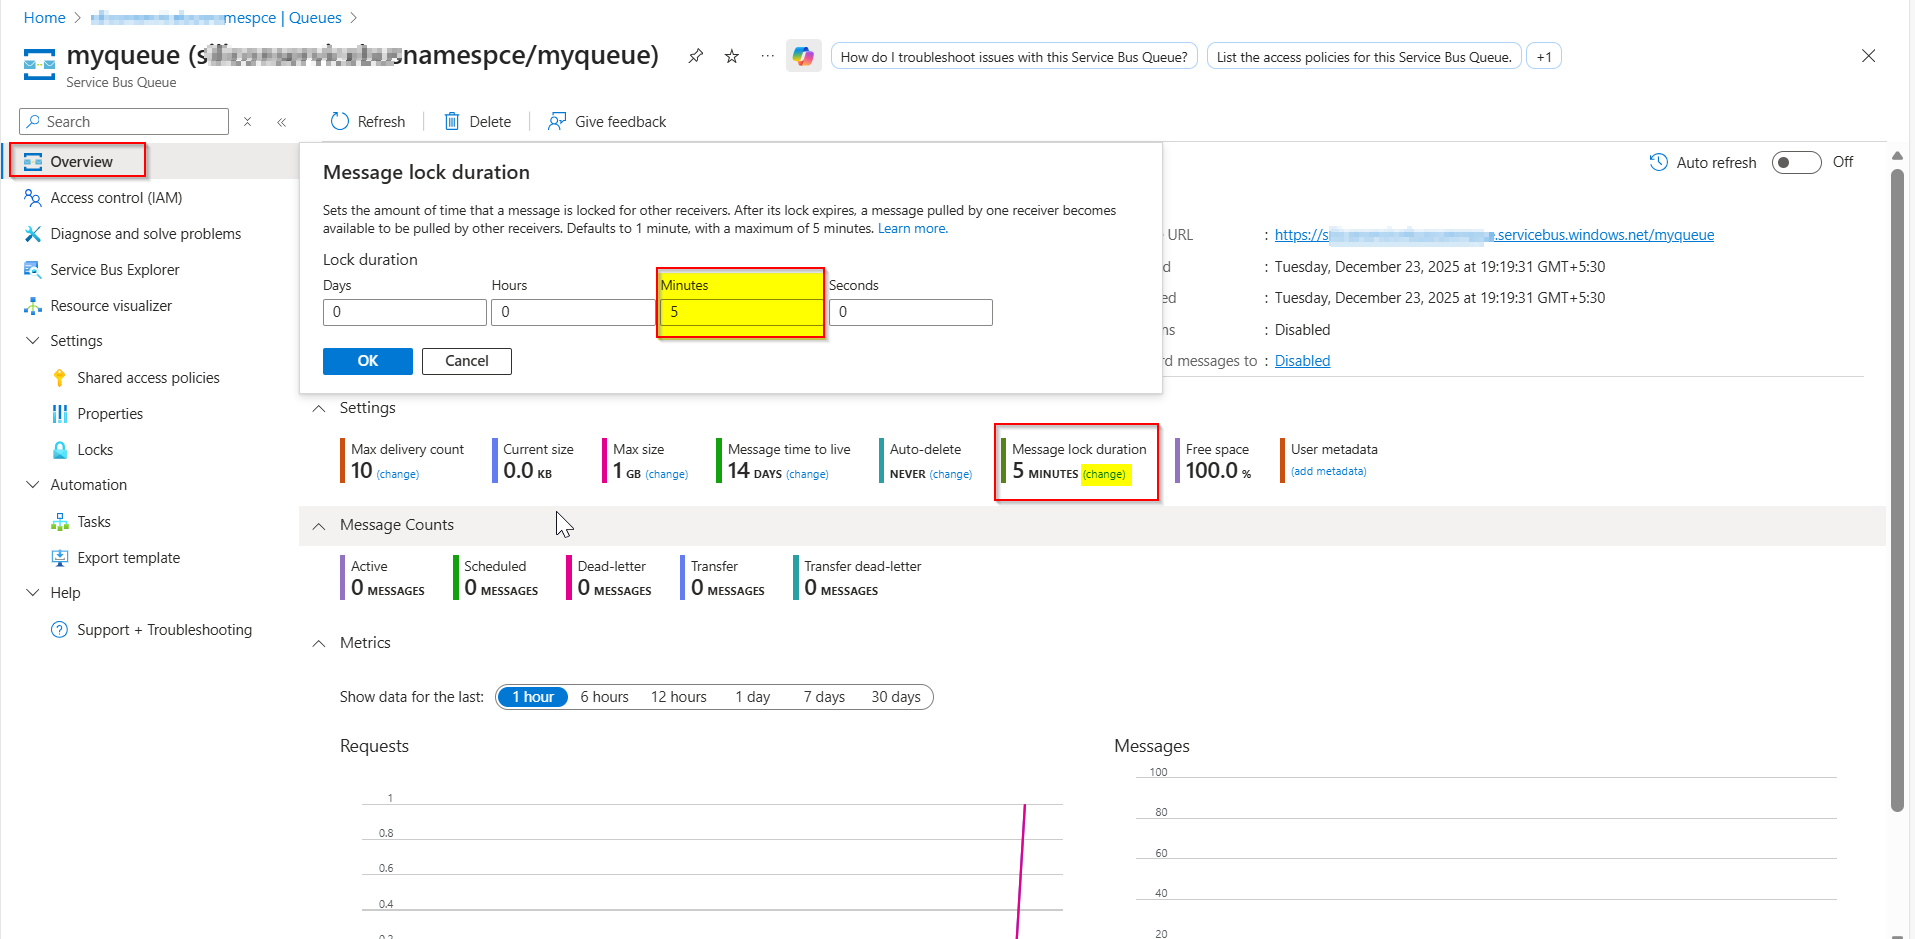This screenshot has width=1915, height=939.
Task: Pin the myqueue resource to dashboard
Action: tap(695, 56)
